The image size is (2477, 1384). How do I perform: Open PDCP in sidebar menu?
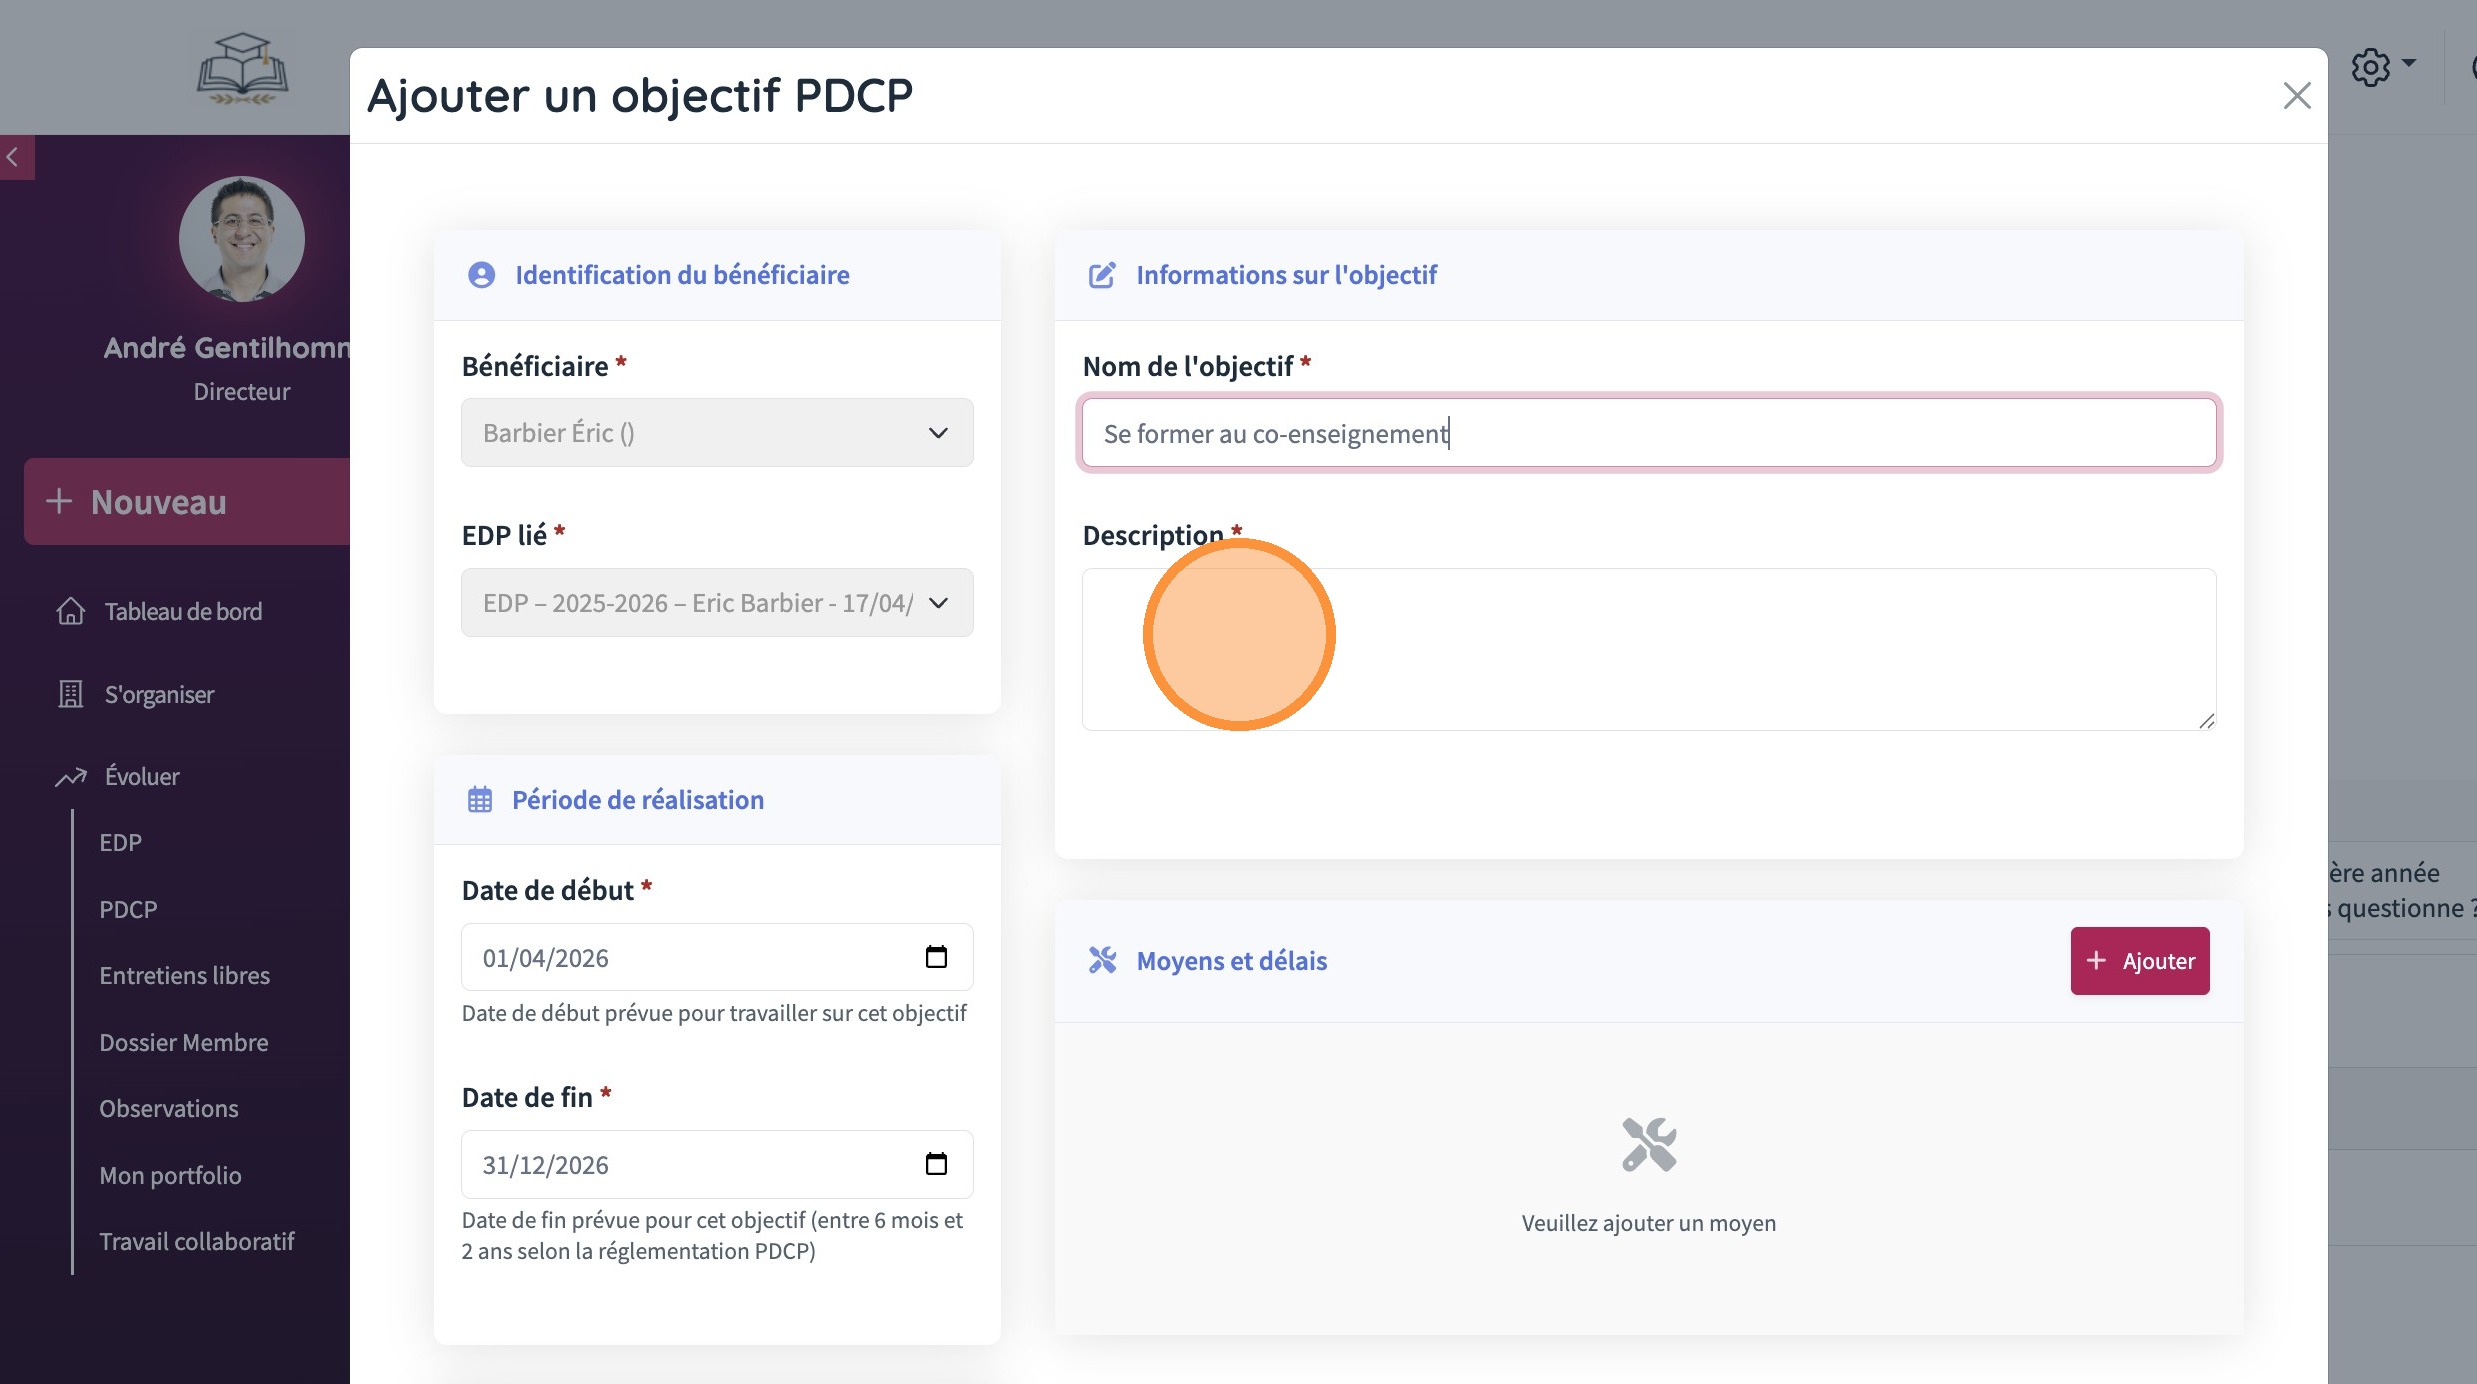[x=128, y=909]
